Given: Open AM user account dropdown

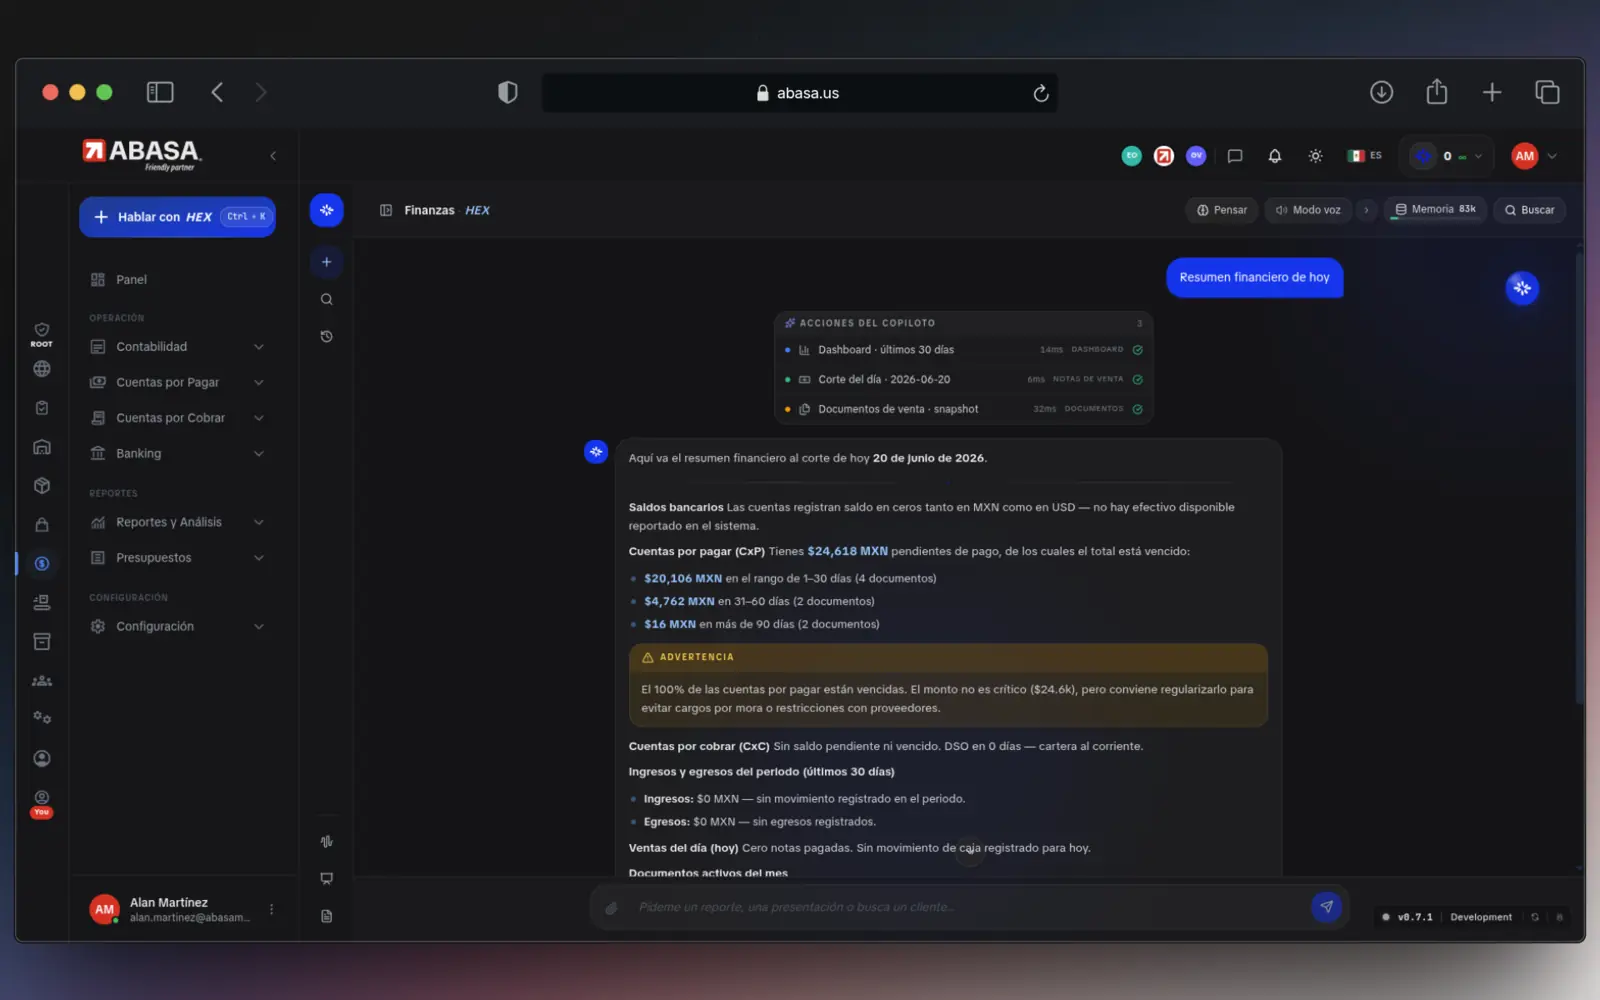Looking at the screenshot, I should coord(1535,156).
